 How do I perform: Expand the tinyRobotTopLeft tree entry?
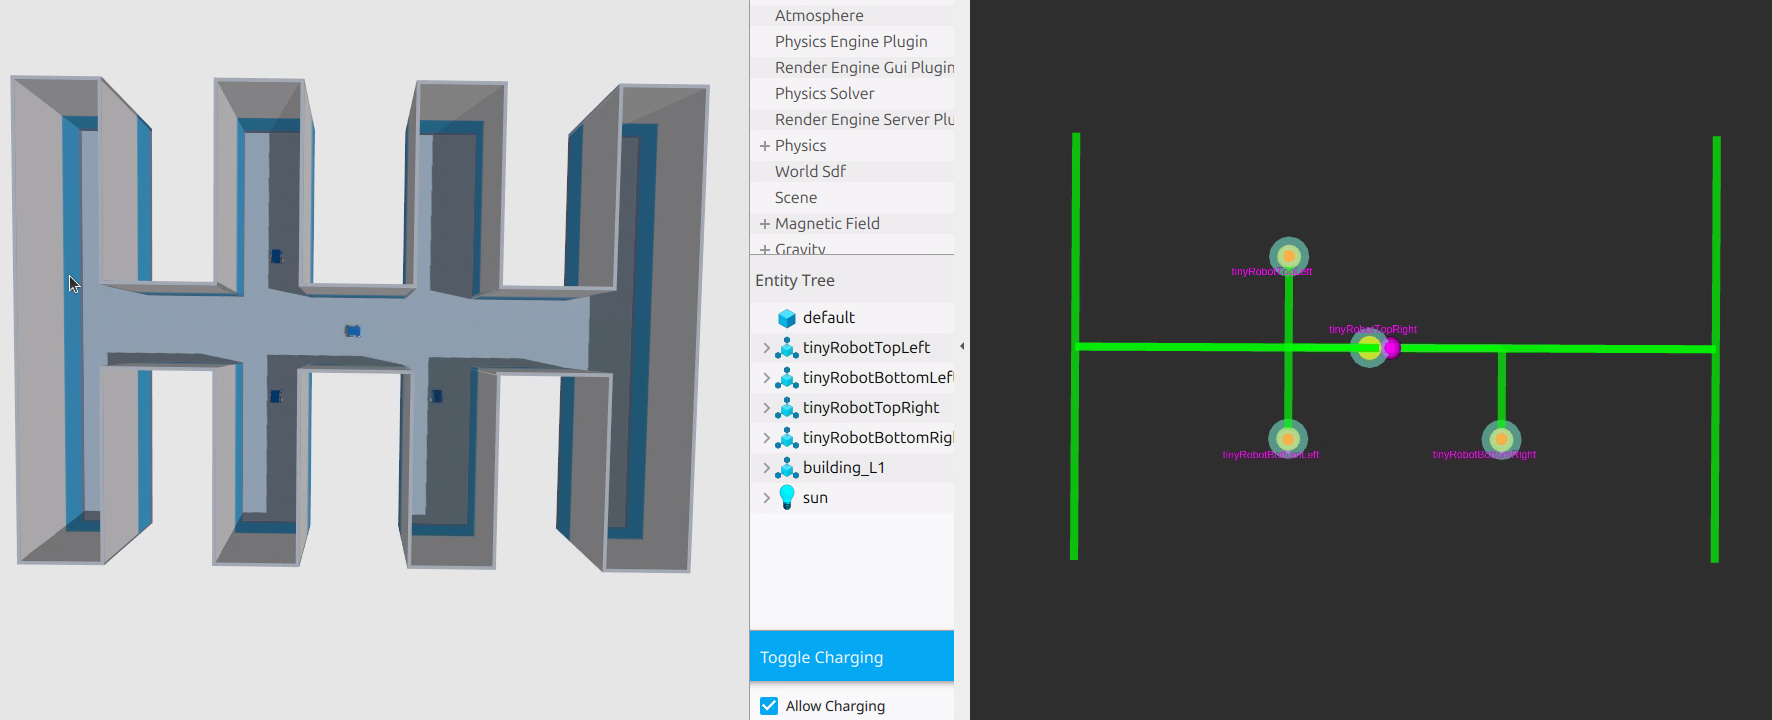coord(766,348)
